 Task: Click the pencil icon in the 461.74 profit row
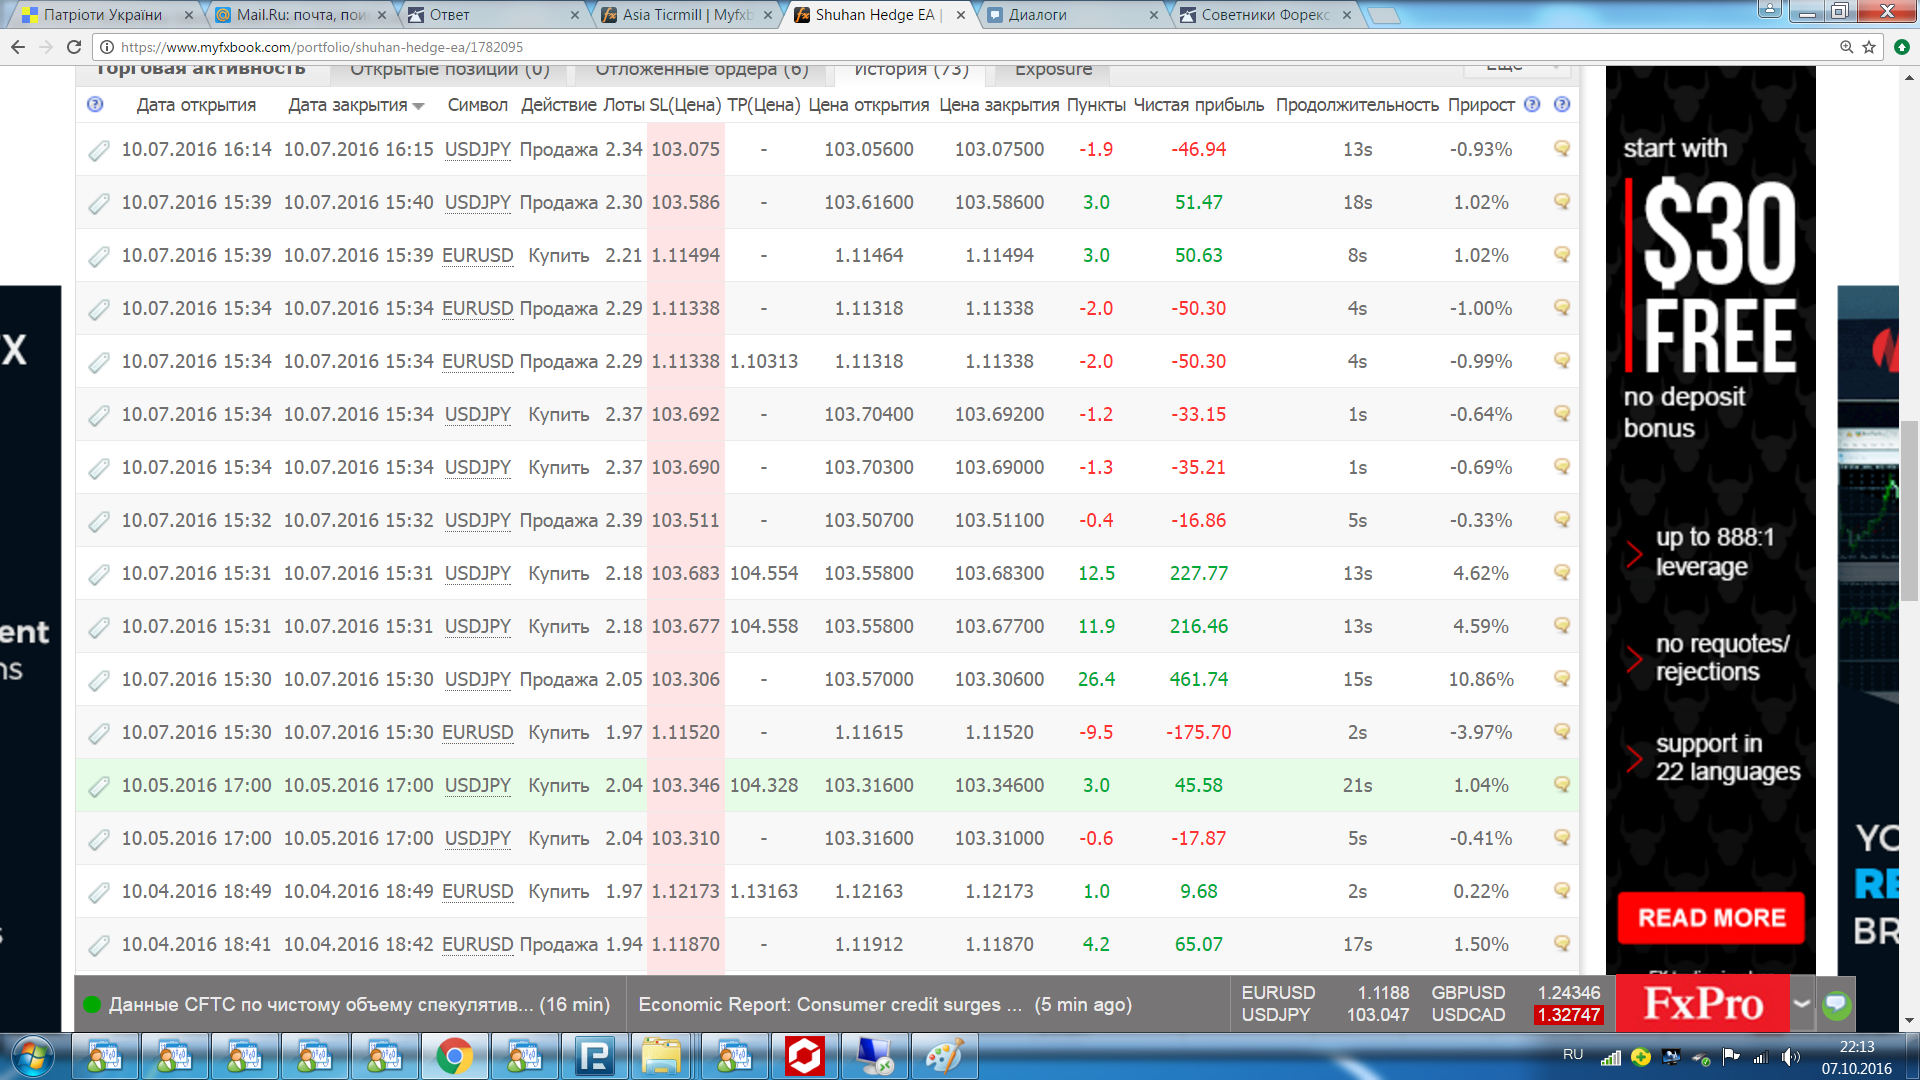coord(98,681)
